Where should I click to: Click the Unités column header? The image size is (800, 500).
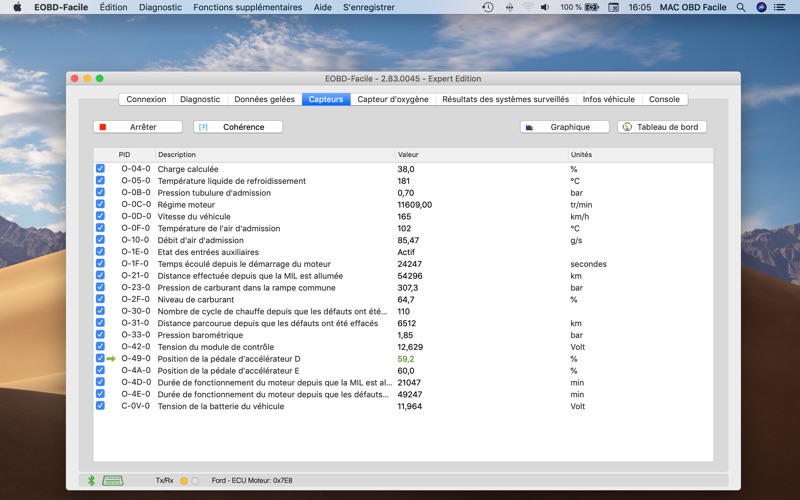(x=640, y=155)
